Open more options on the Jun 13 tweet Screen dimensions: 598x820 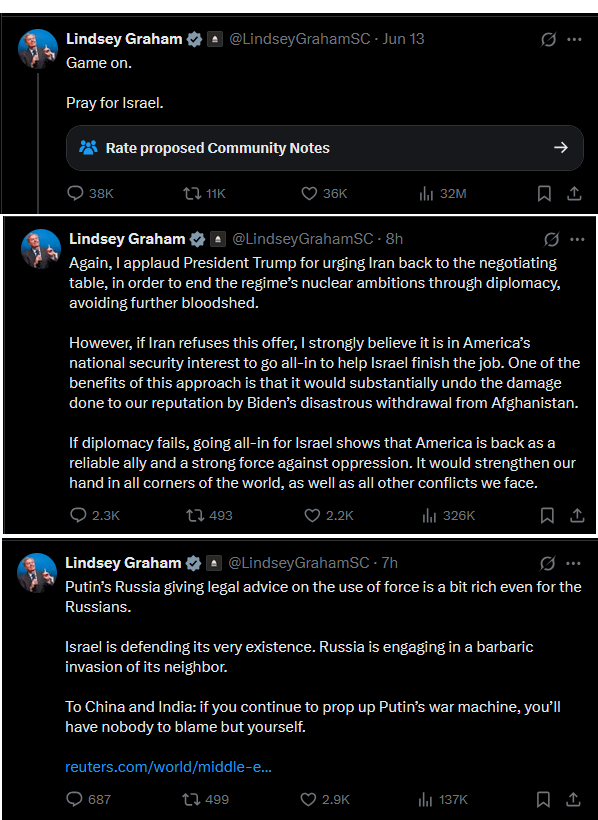click(x=574, y=39)
